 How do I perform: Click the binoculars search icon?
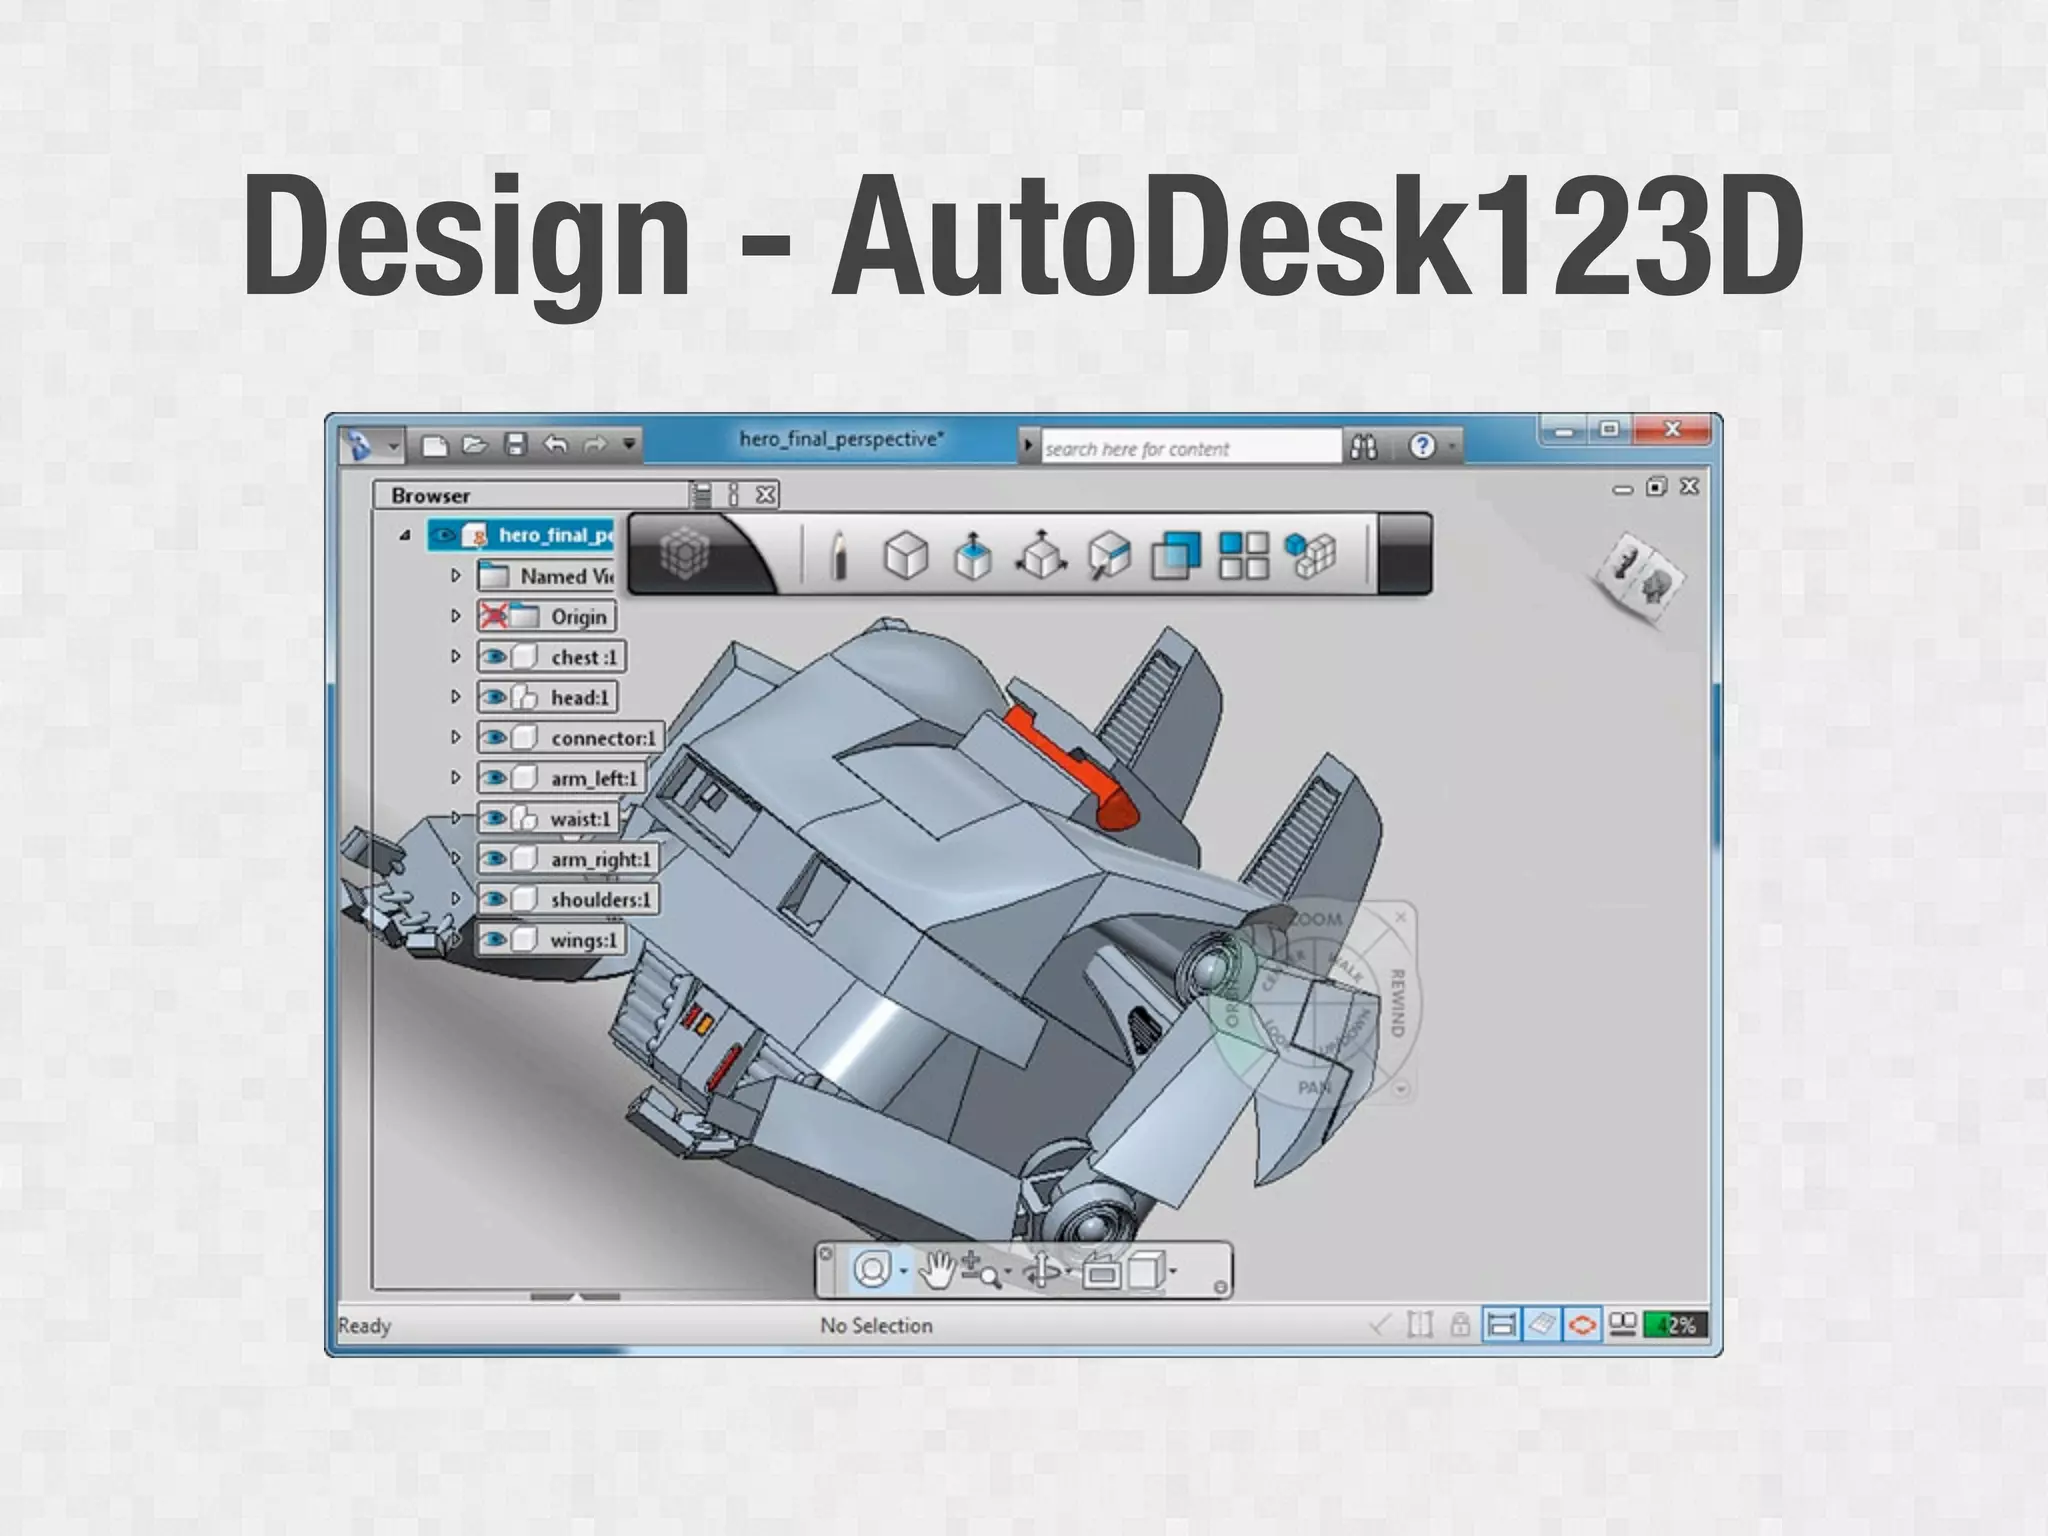pos(1364,447)
